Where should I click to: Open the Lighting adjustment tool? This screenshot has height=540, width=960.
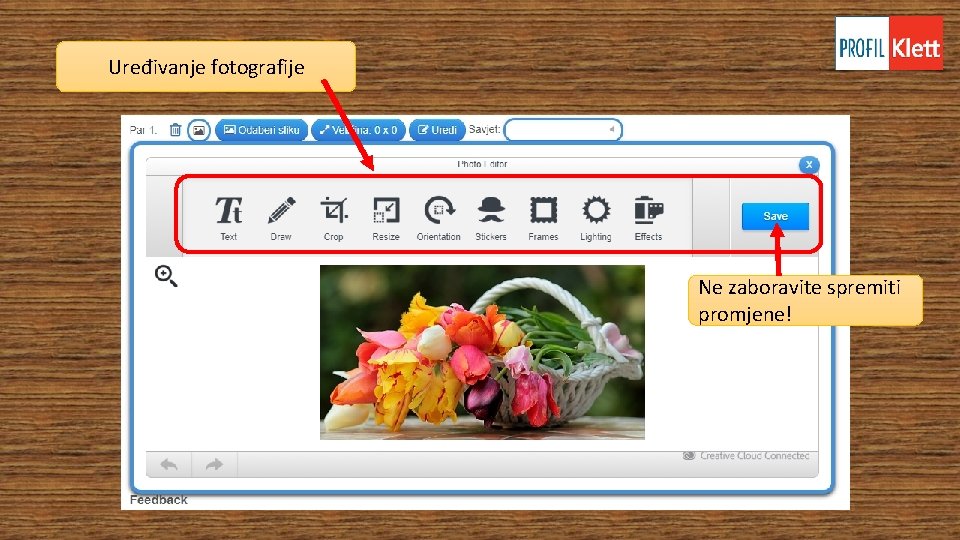[596, 218]
